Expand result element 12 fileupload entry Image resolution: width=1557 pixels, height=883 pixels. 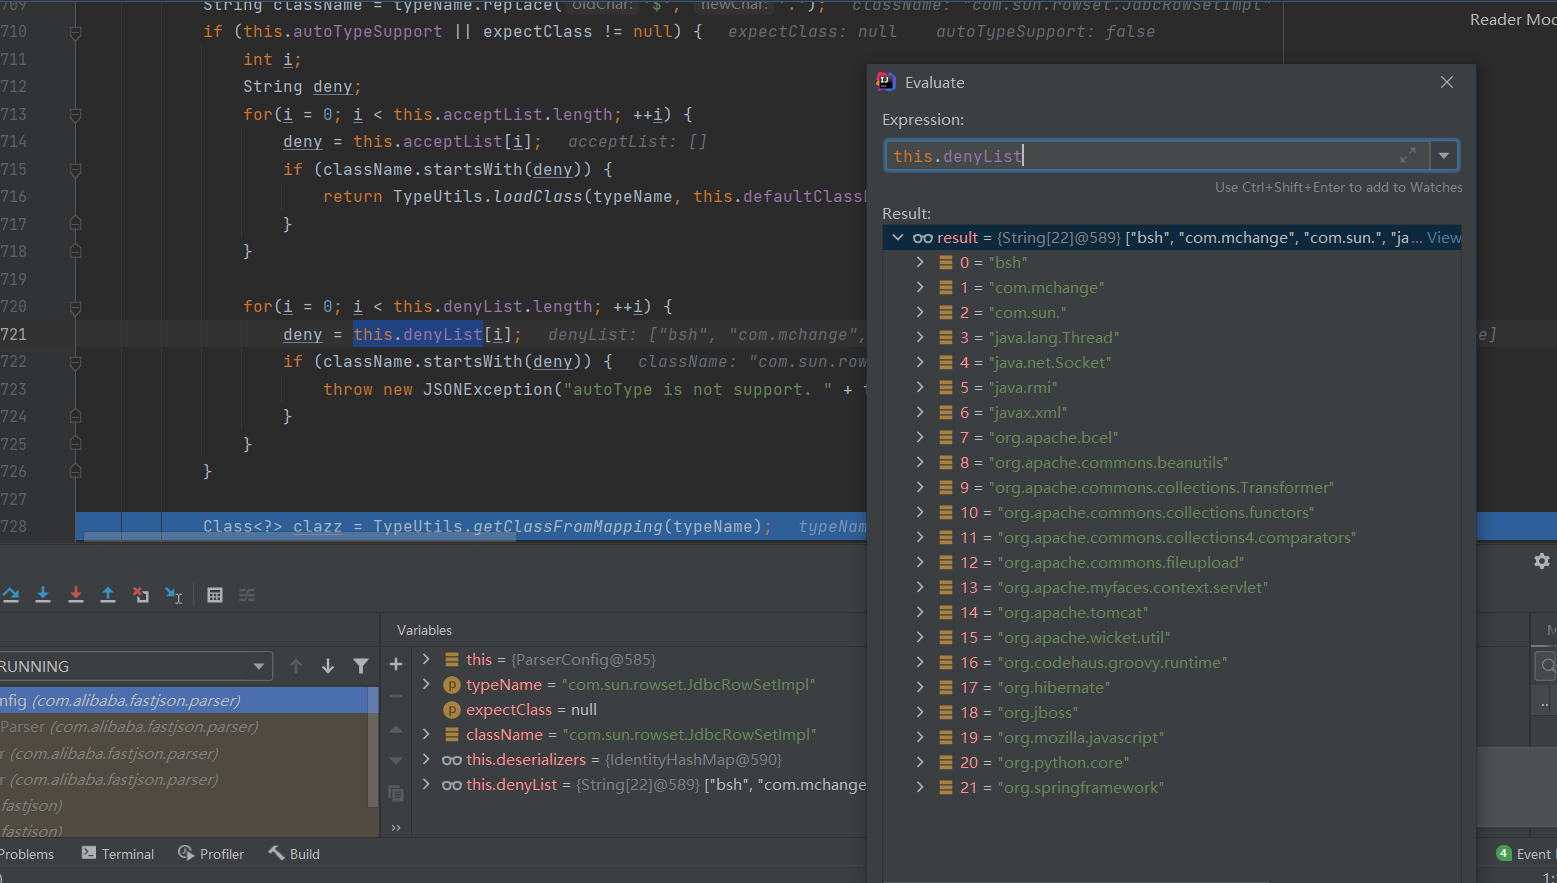(920, 562)
